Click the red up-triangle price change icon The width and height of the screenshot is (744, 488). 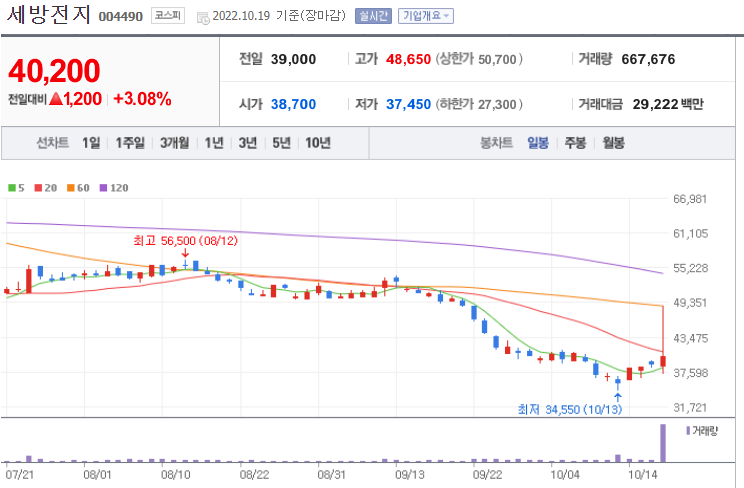point(56,99)
